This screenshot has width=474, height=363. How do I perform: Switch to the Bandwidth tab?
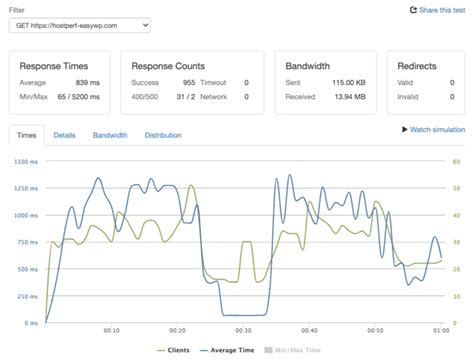pos(110,135)
